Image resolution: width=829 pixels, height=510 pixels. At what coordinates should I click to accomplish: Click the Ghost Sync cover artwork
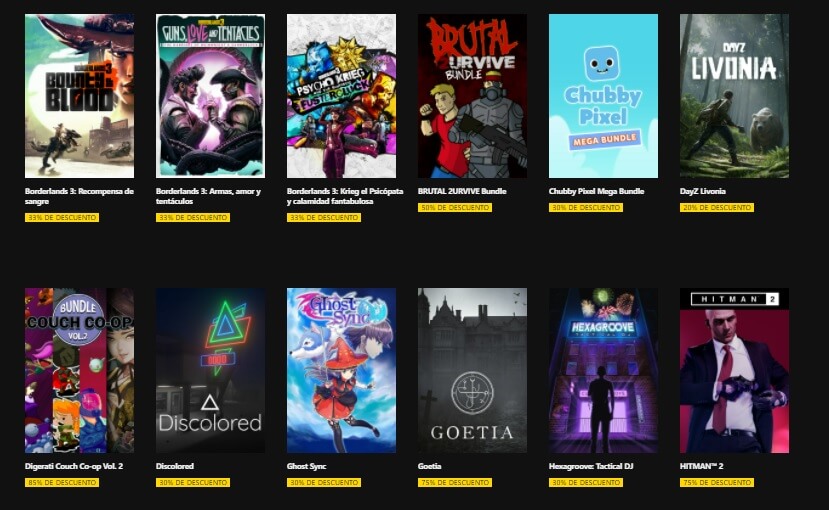click(x=341, y=370)
